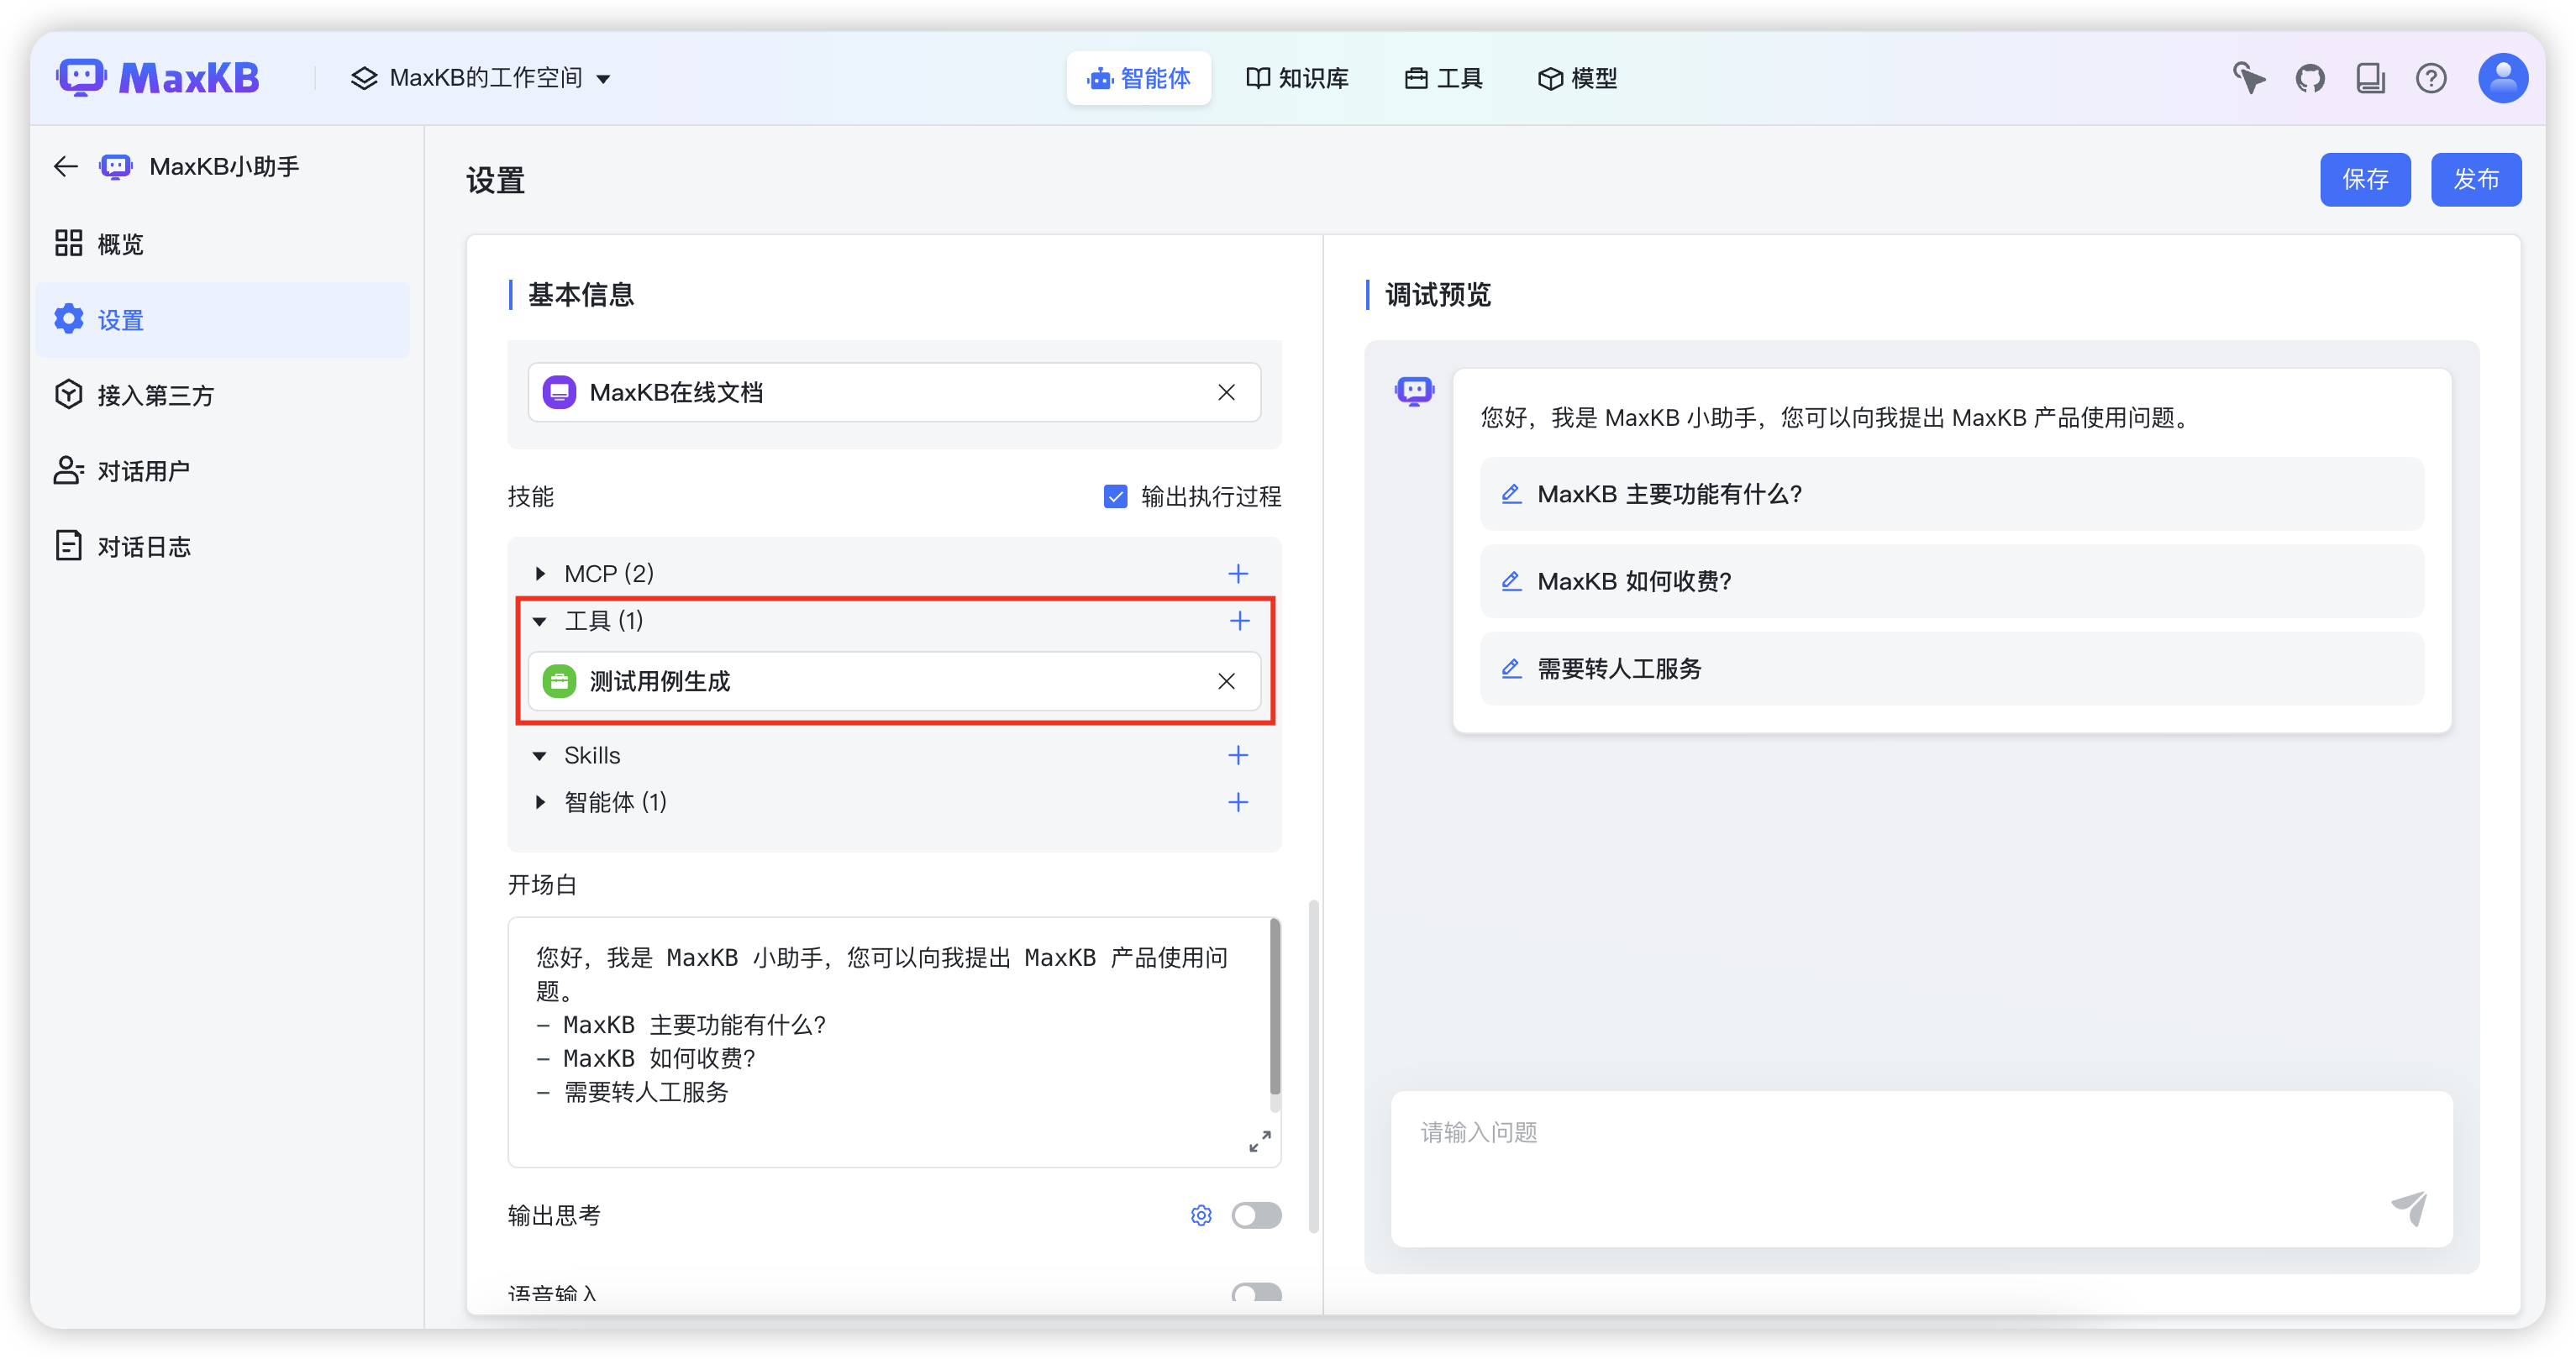Open the MaxKB的工作空间 workspace dropdown

481,78
